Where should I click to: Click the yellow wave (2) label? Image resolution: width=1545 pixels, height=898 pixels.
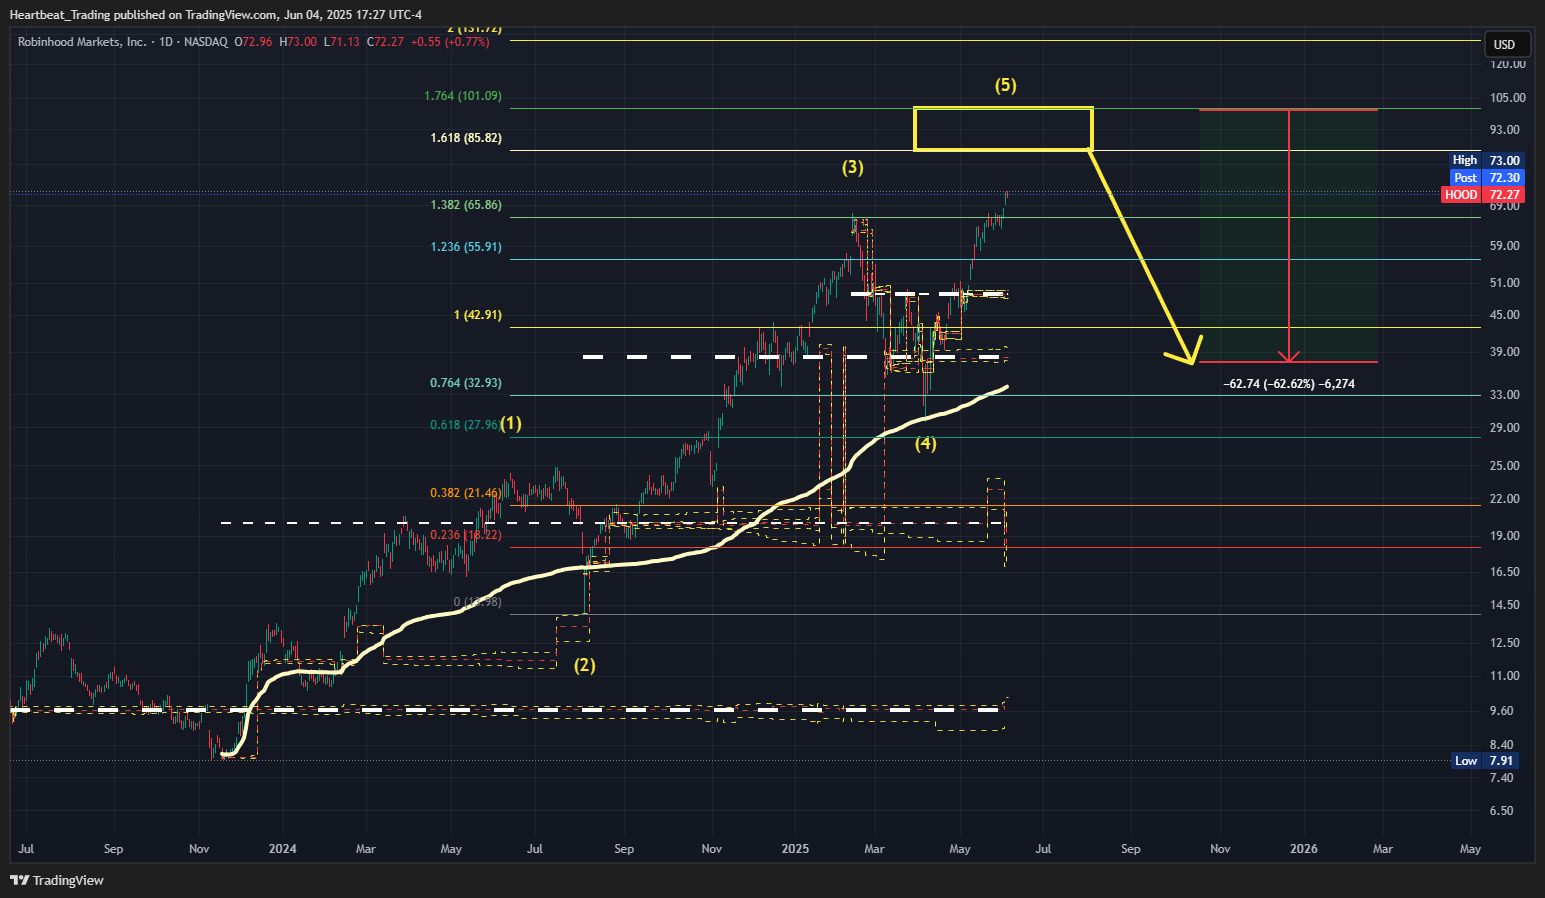coord(585,665)
